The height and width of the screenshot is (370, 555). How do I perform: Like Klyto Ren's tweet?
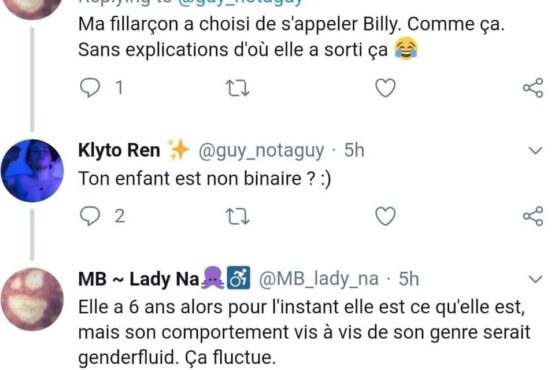[x=385, y=216]
